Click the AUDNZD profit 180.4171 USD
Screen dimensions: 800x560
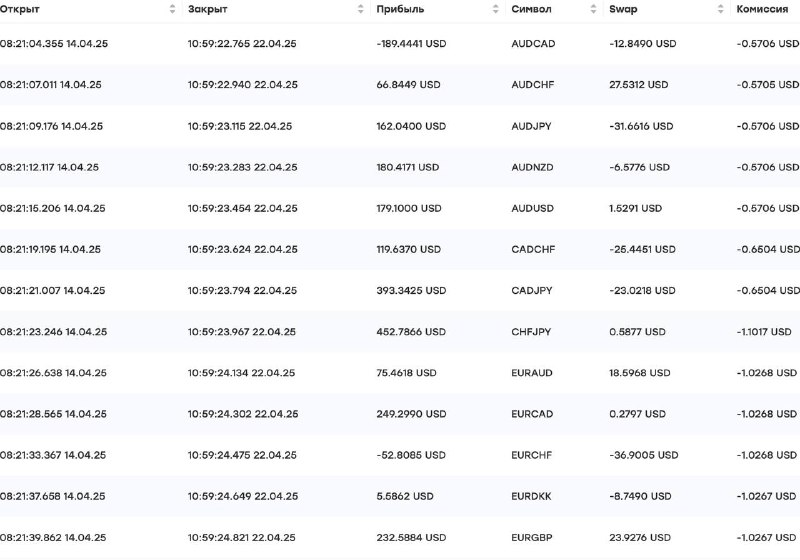click(407, 167)
